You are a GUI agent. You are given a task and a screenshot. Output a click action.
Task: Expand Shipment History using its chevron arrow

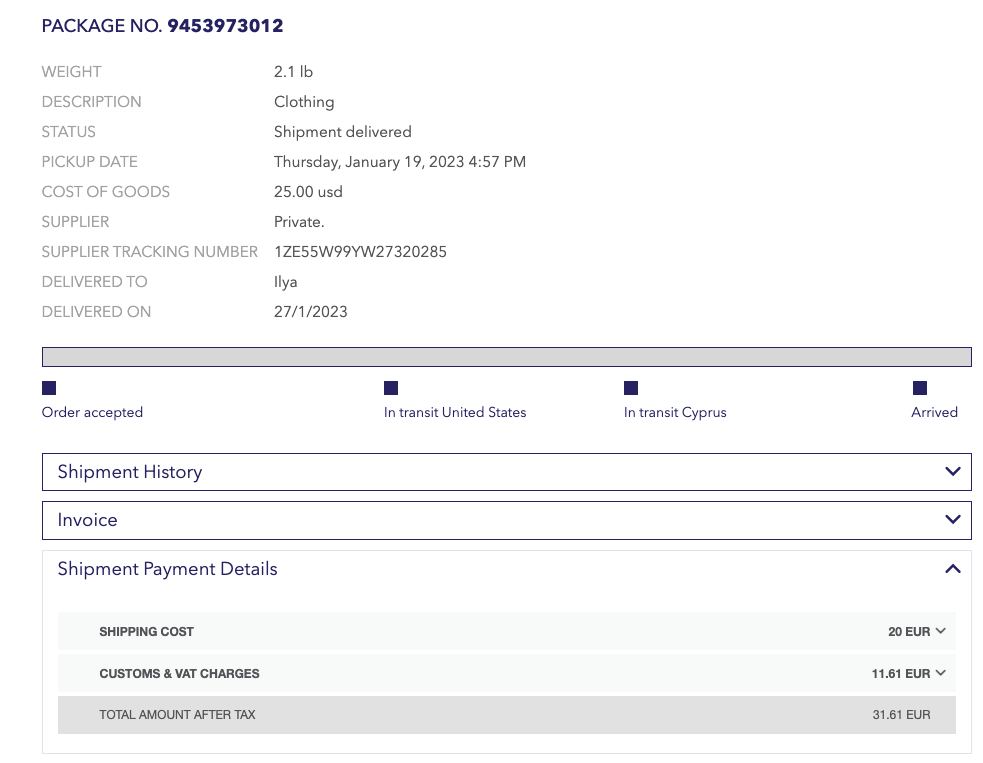pos(952,472)
